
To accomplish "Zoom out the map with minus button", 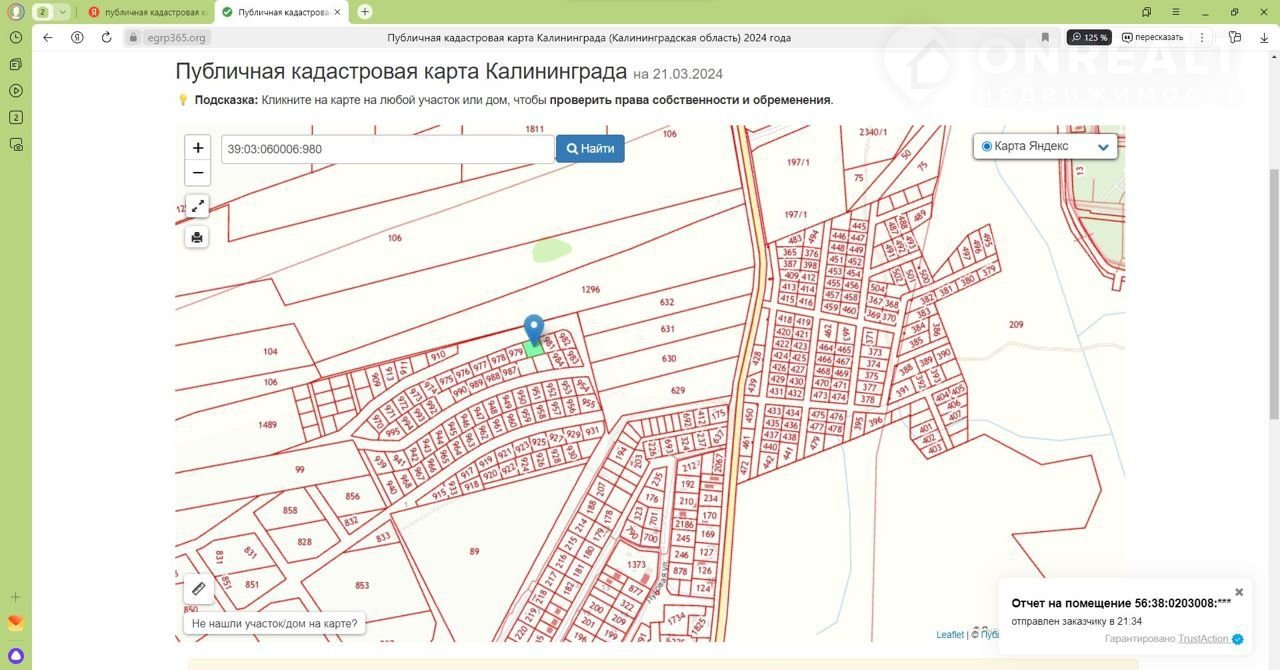I will (198, 173).
